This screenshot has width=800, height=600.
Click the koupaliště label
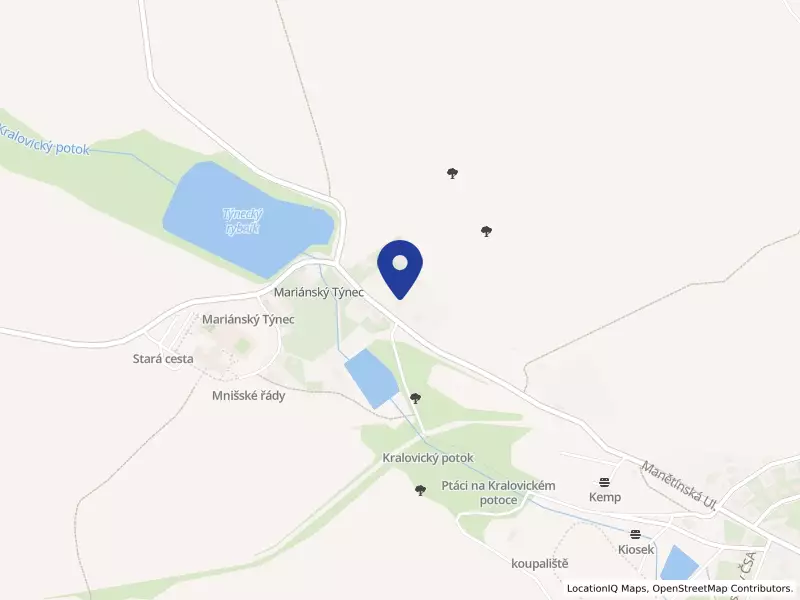(x=540, y=564)
